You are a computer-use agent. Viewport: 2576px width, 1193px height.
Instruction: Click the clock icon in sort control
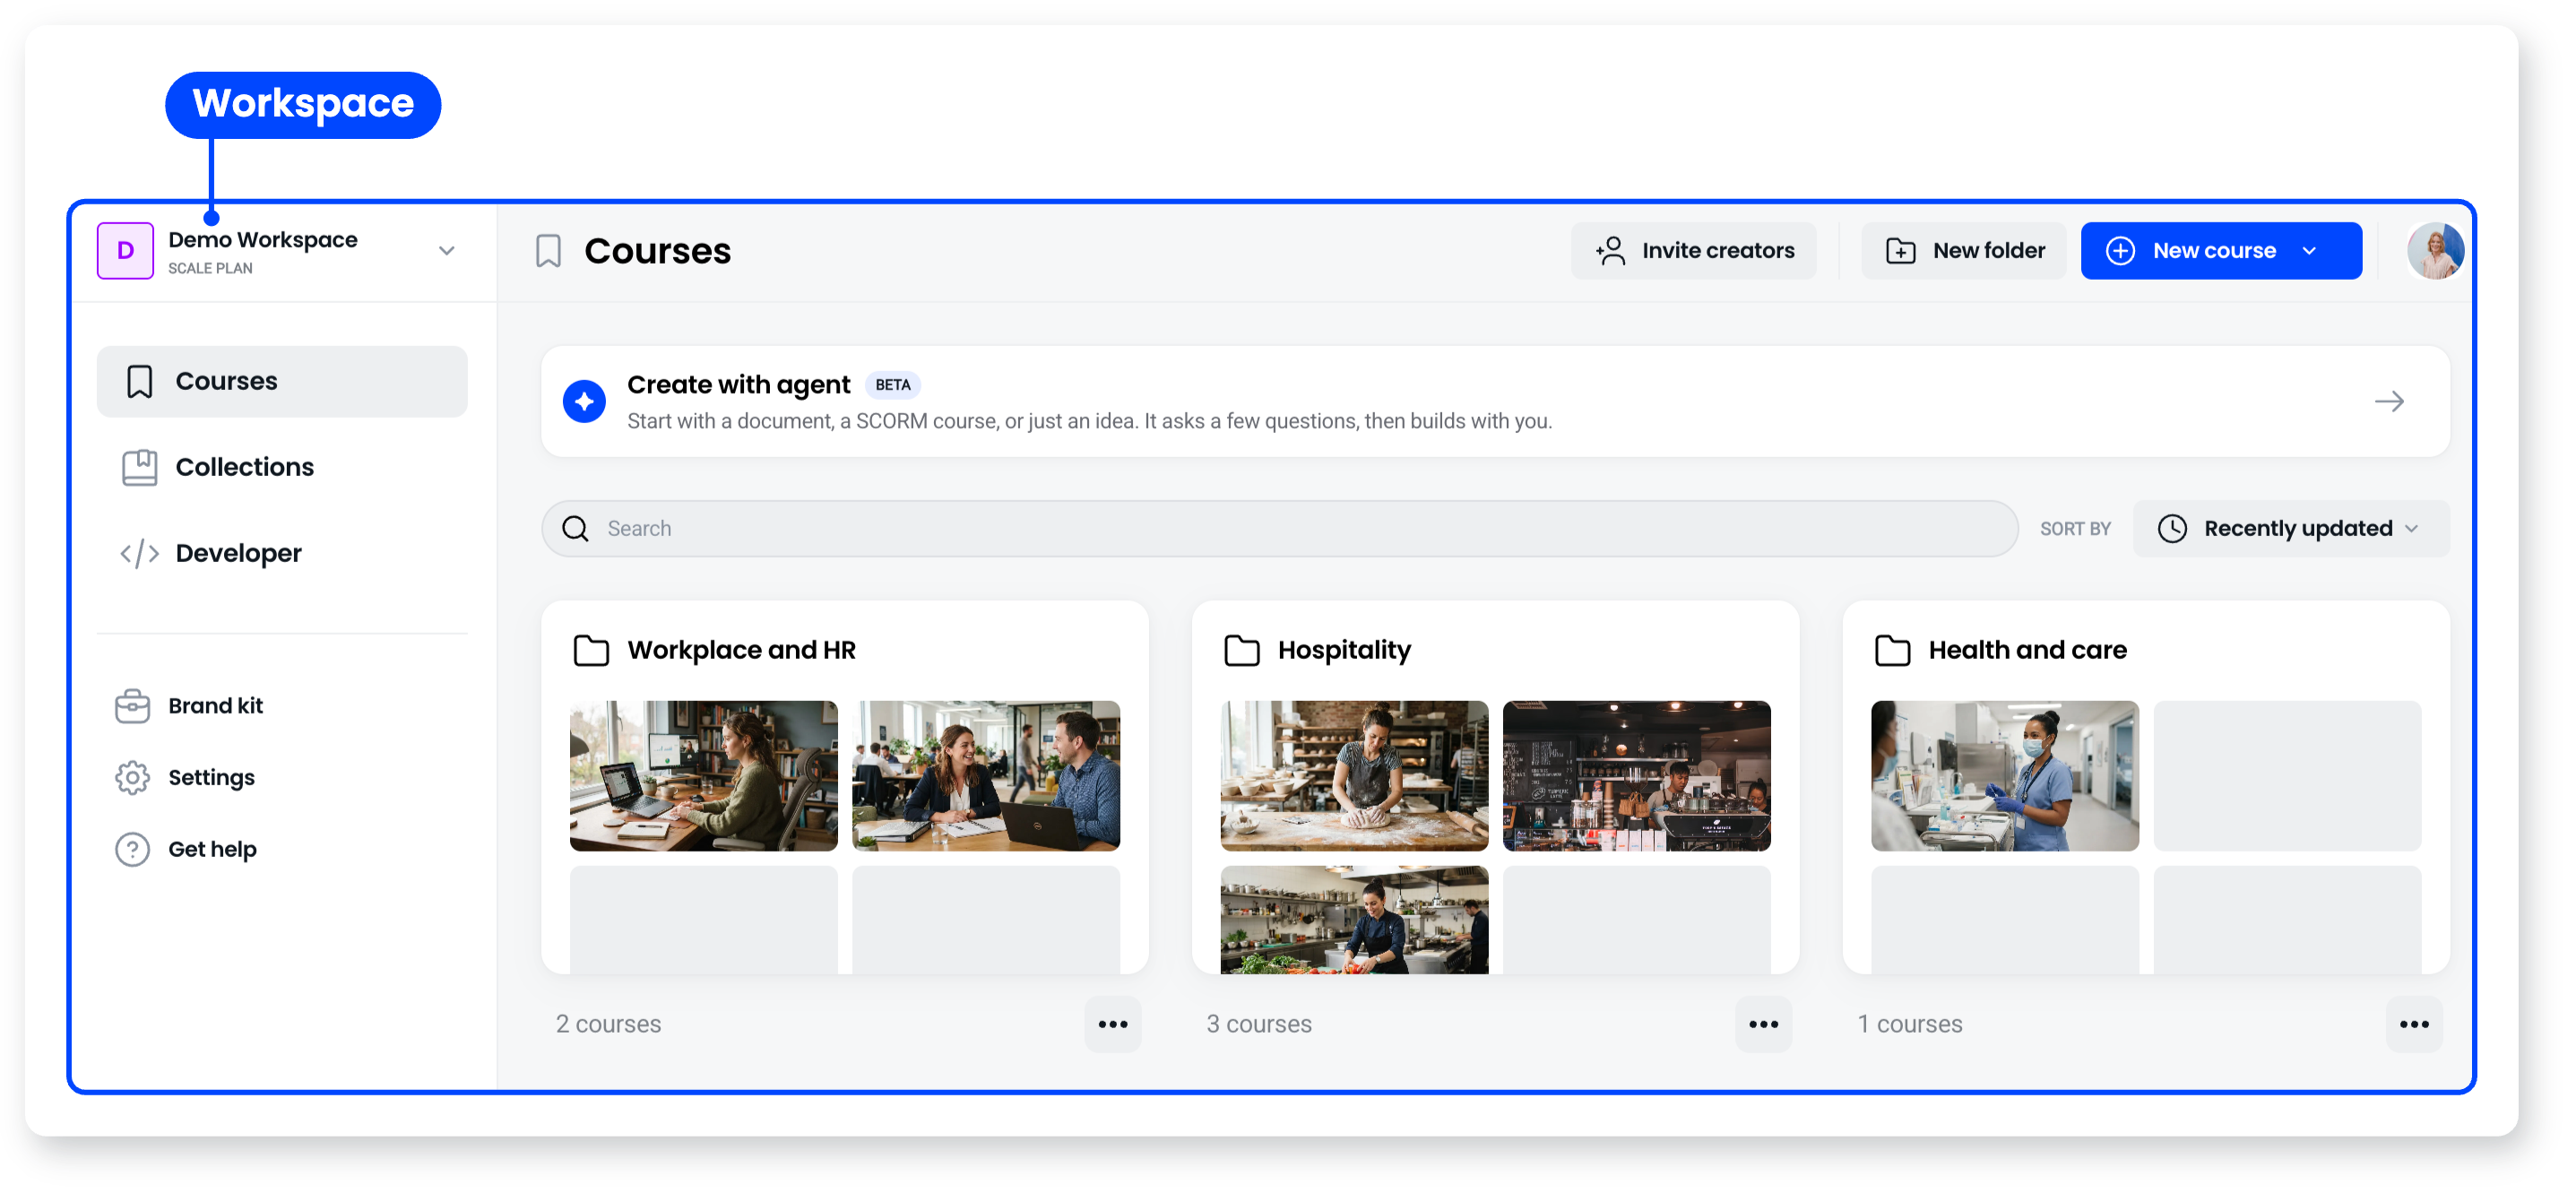click(2172, 529)
